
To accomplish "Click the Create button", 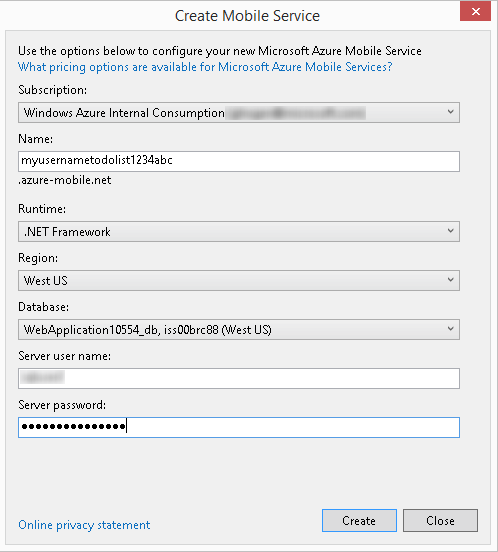I will pyautogui.click(x=359, y=520).
